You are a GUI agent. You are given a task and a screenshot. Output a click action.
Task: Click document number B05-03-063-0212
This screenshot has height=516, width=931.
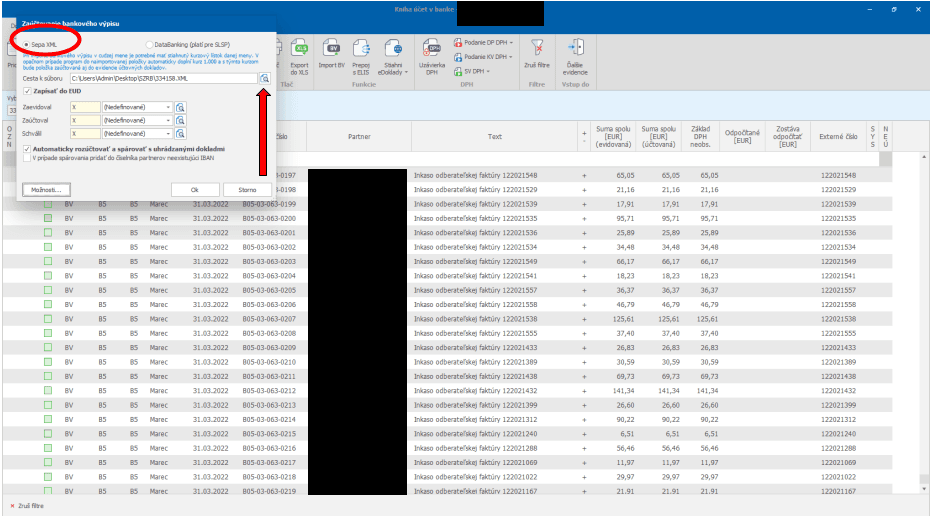[268, 391]
